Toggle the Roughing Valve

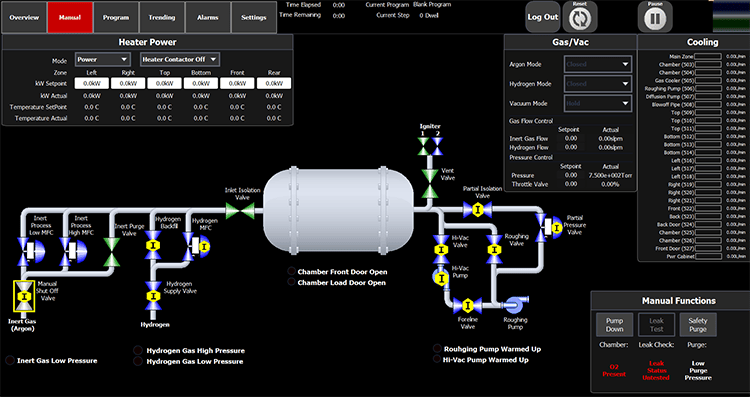point(494,250)
